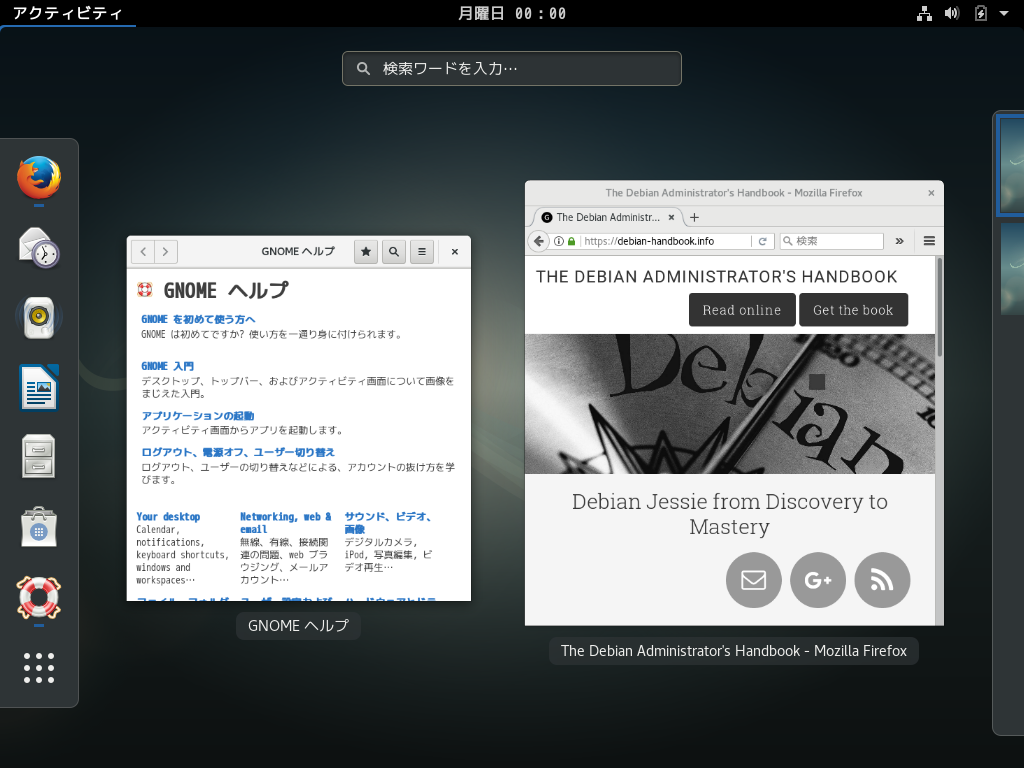Open the Help lifebuoy icon in the dock
The height and width of the screenshot is (768, 1024).
[38, 596]
